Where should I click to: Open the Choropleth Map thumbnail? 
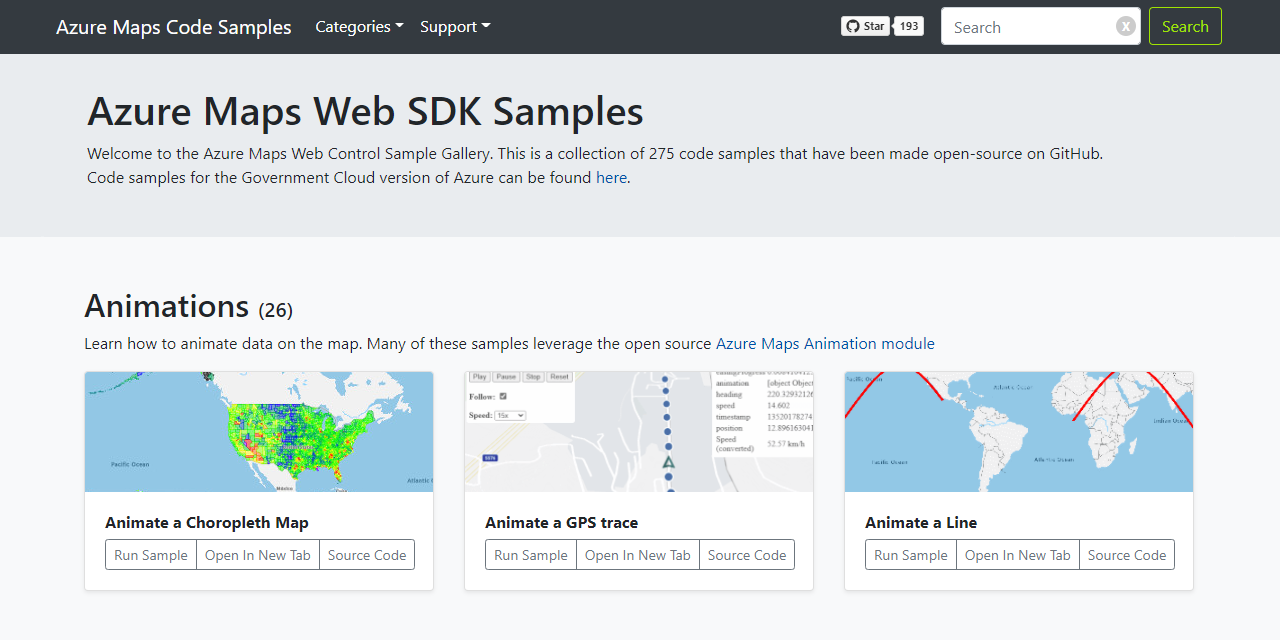[x=259, y=432]
